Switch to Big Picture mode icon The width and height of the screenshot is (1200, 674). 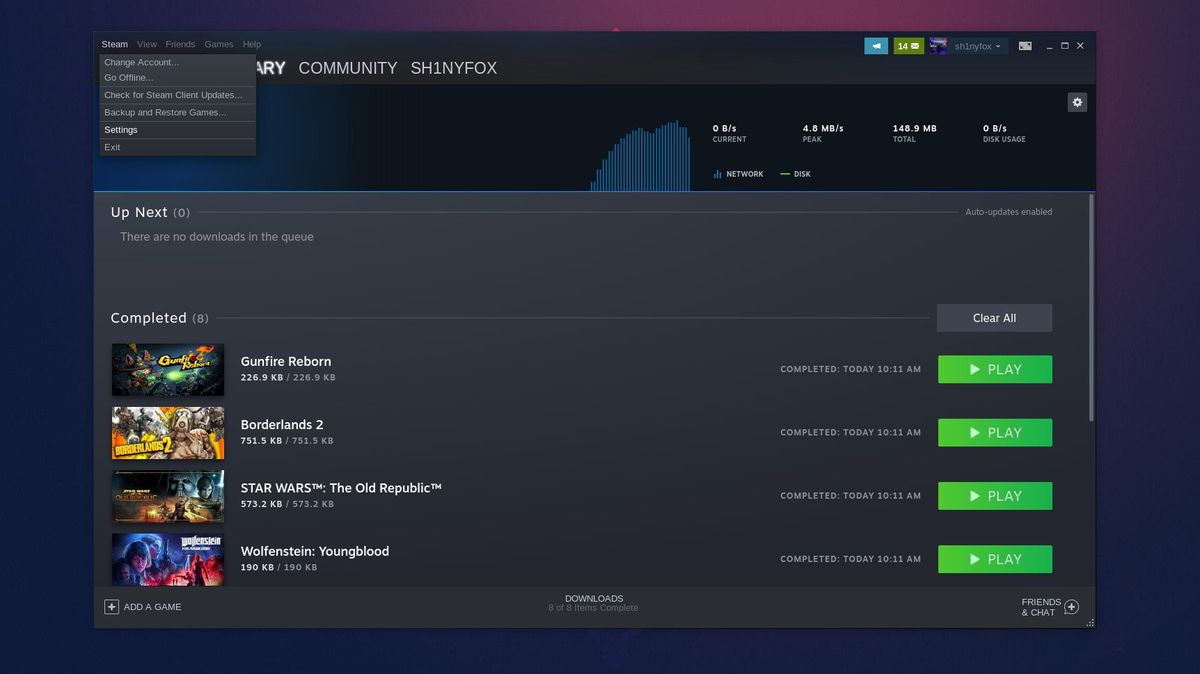1025,46
